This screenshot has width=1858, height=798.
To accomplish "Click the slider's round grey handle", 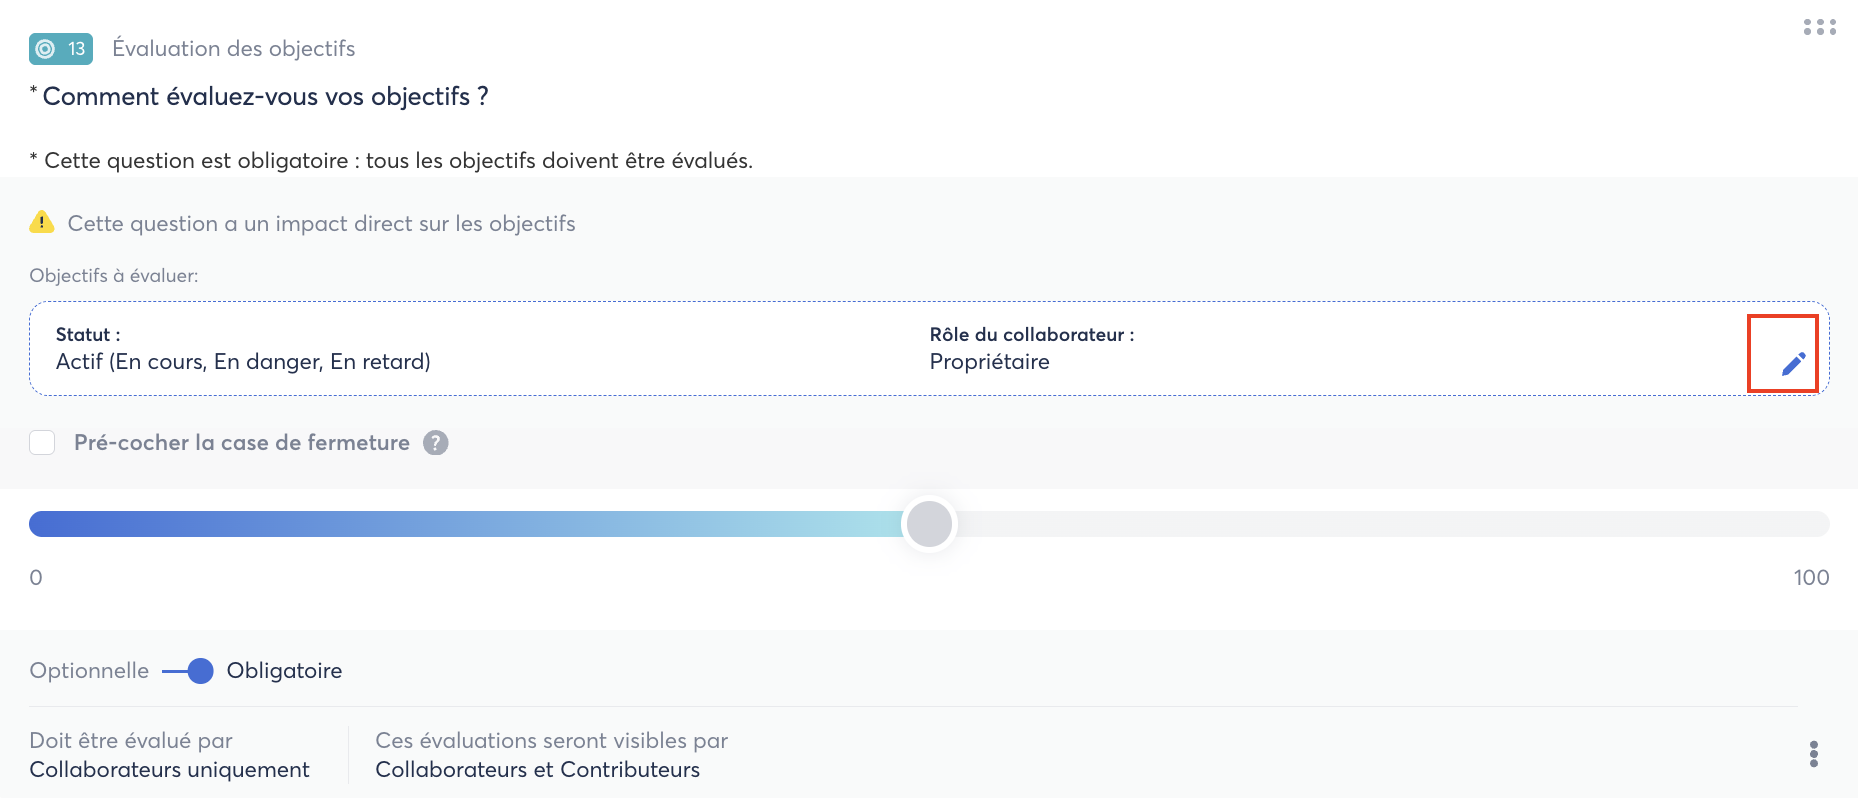I will pos(929,524).
